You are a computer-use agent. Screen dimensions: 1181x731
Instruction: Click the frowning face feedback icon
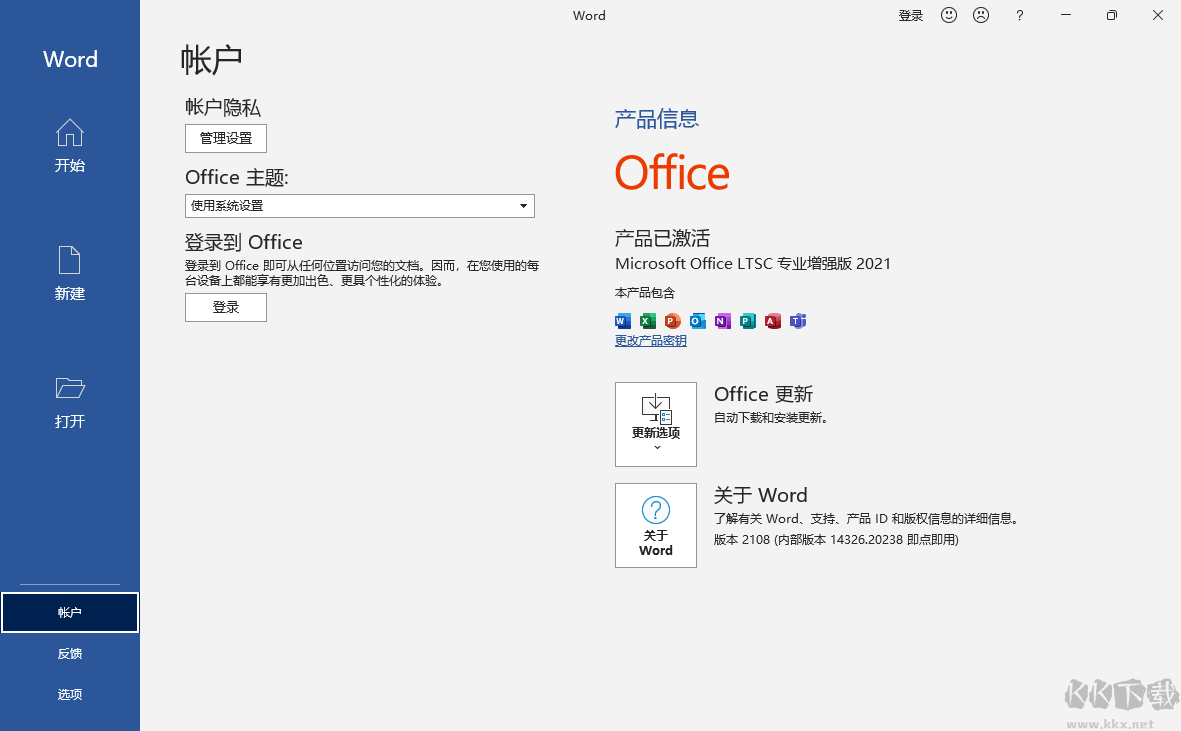click(981, 15)
